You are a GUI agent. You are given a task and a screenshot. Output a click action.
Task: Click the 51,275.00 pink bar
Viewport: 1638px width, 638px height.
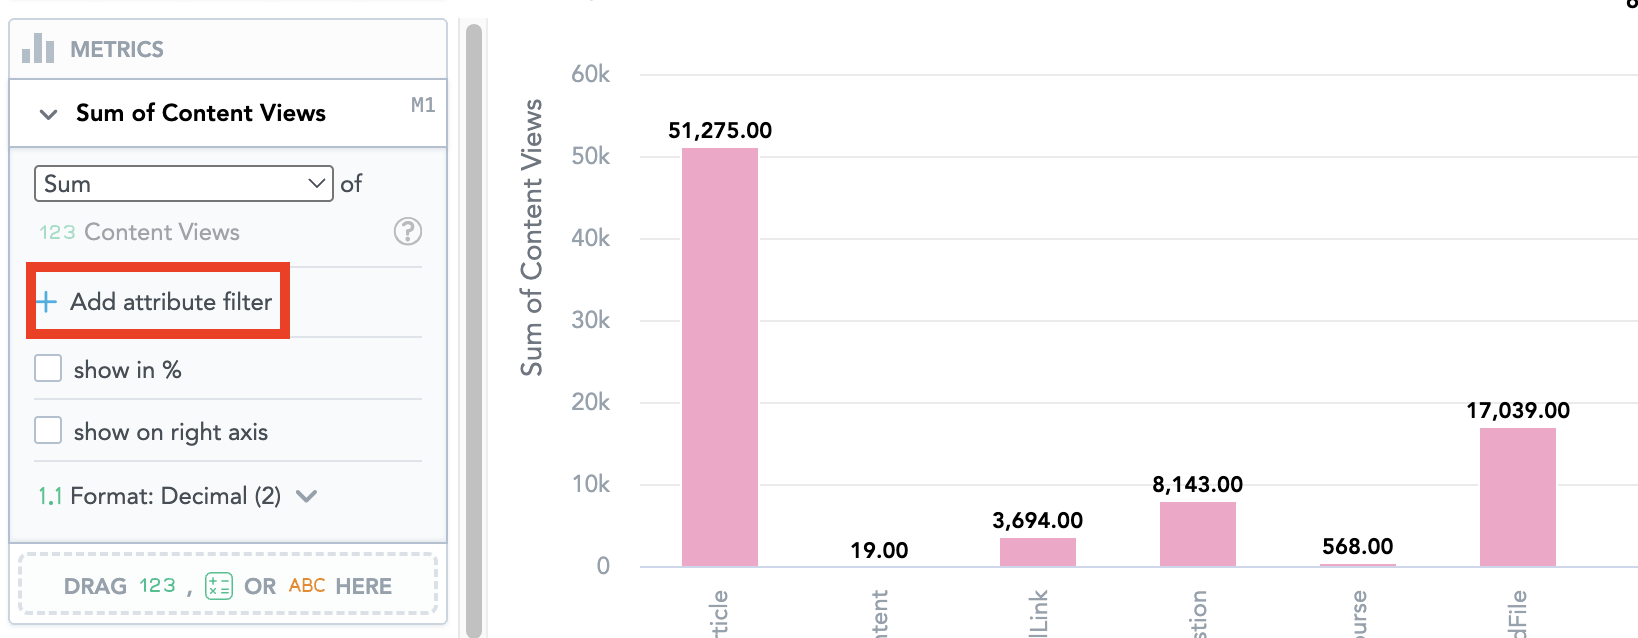click(719, 357)
